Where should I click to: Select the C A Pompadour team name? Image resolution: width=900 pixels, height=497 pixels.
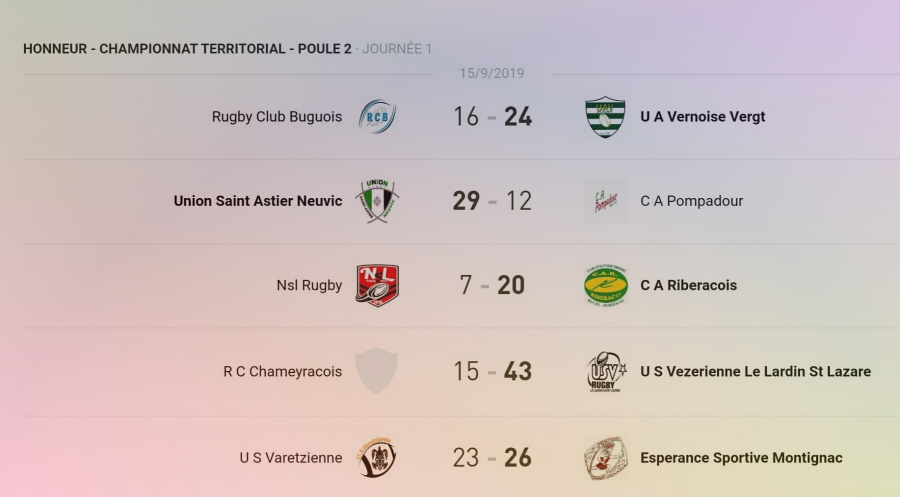(692, 201)
